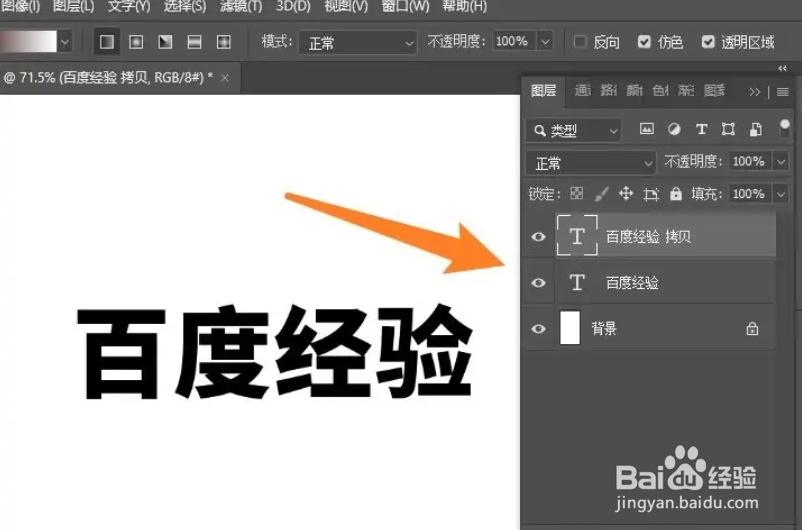The width and height of the screenshot is (802, 530).
Task: Select the linear gradient type icon
Action: pos(107,41)
